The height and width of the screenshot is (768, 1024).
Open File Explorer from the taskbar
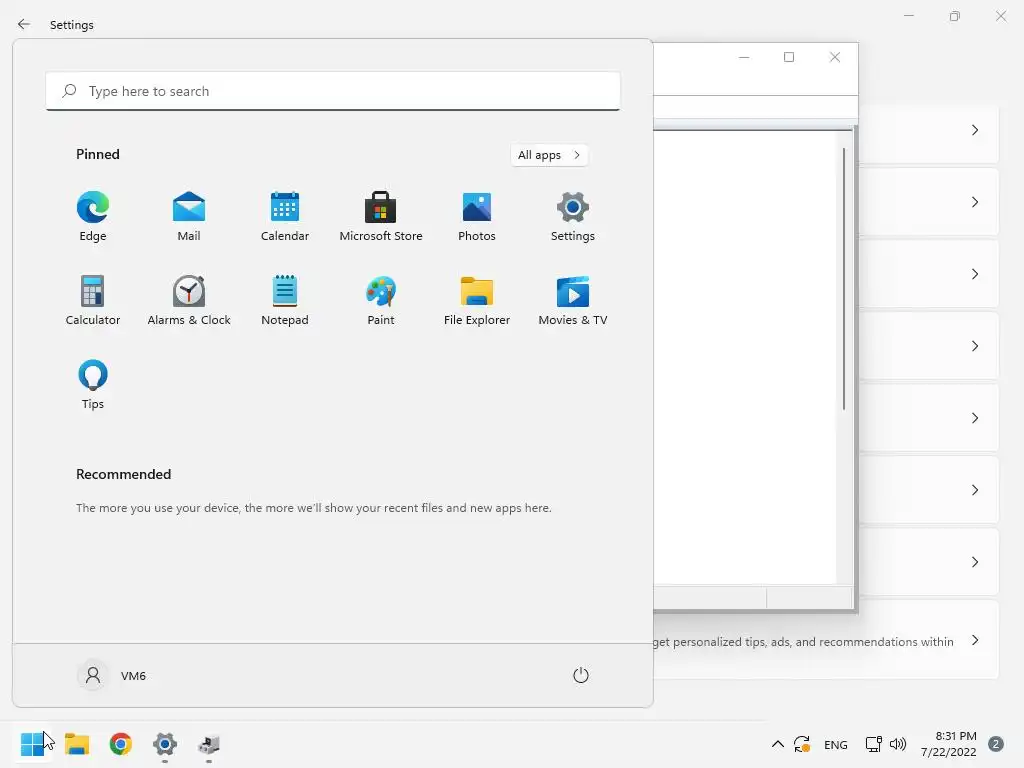click(x=76, y=744)
